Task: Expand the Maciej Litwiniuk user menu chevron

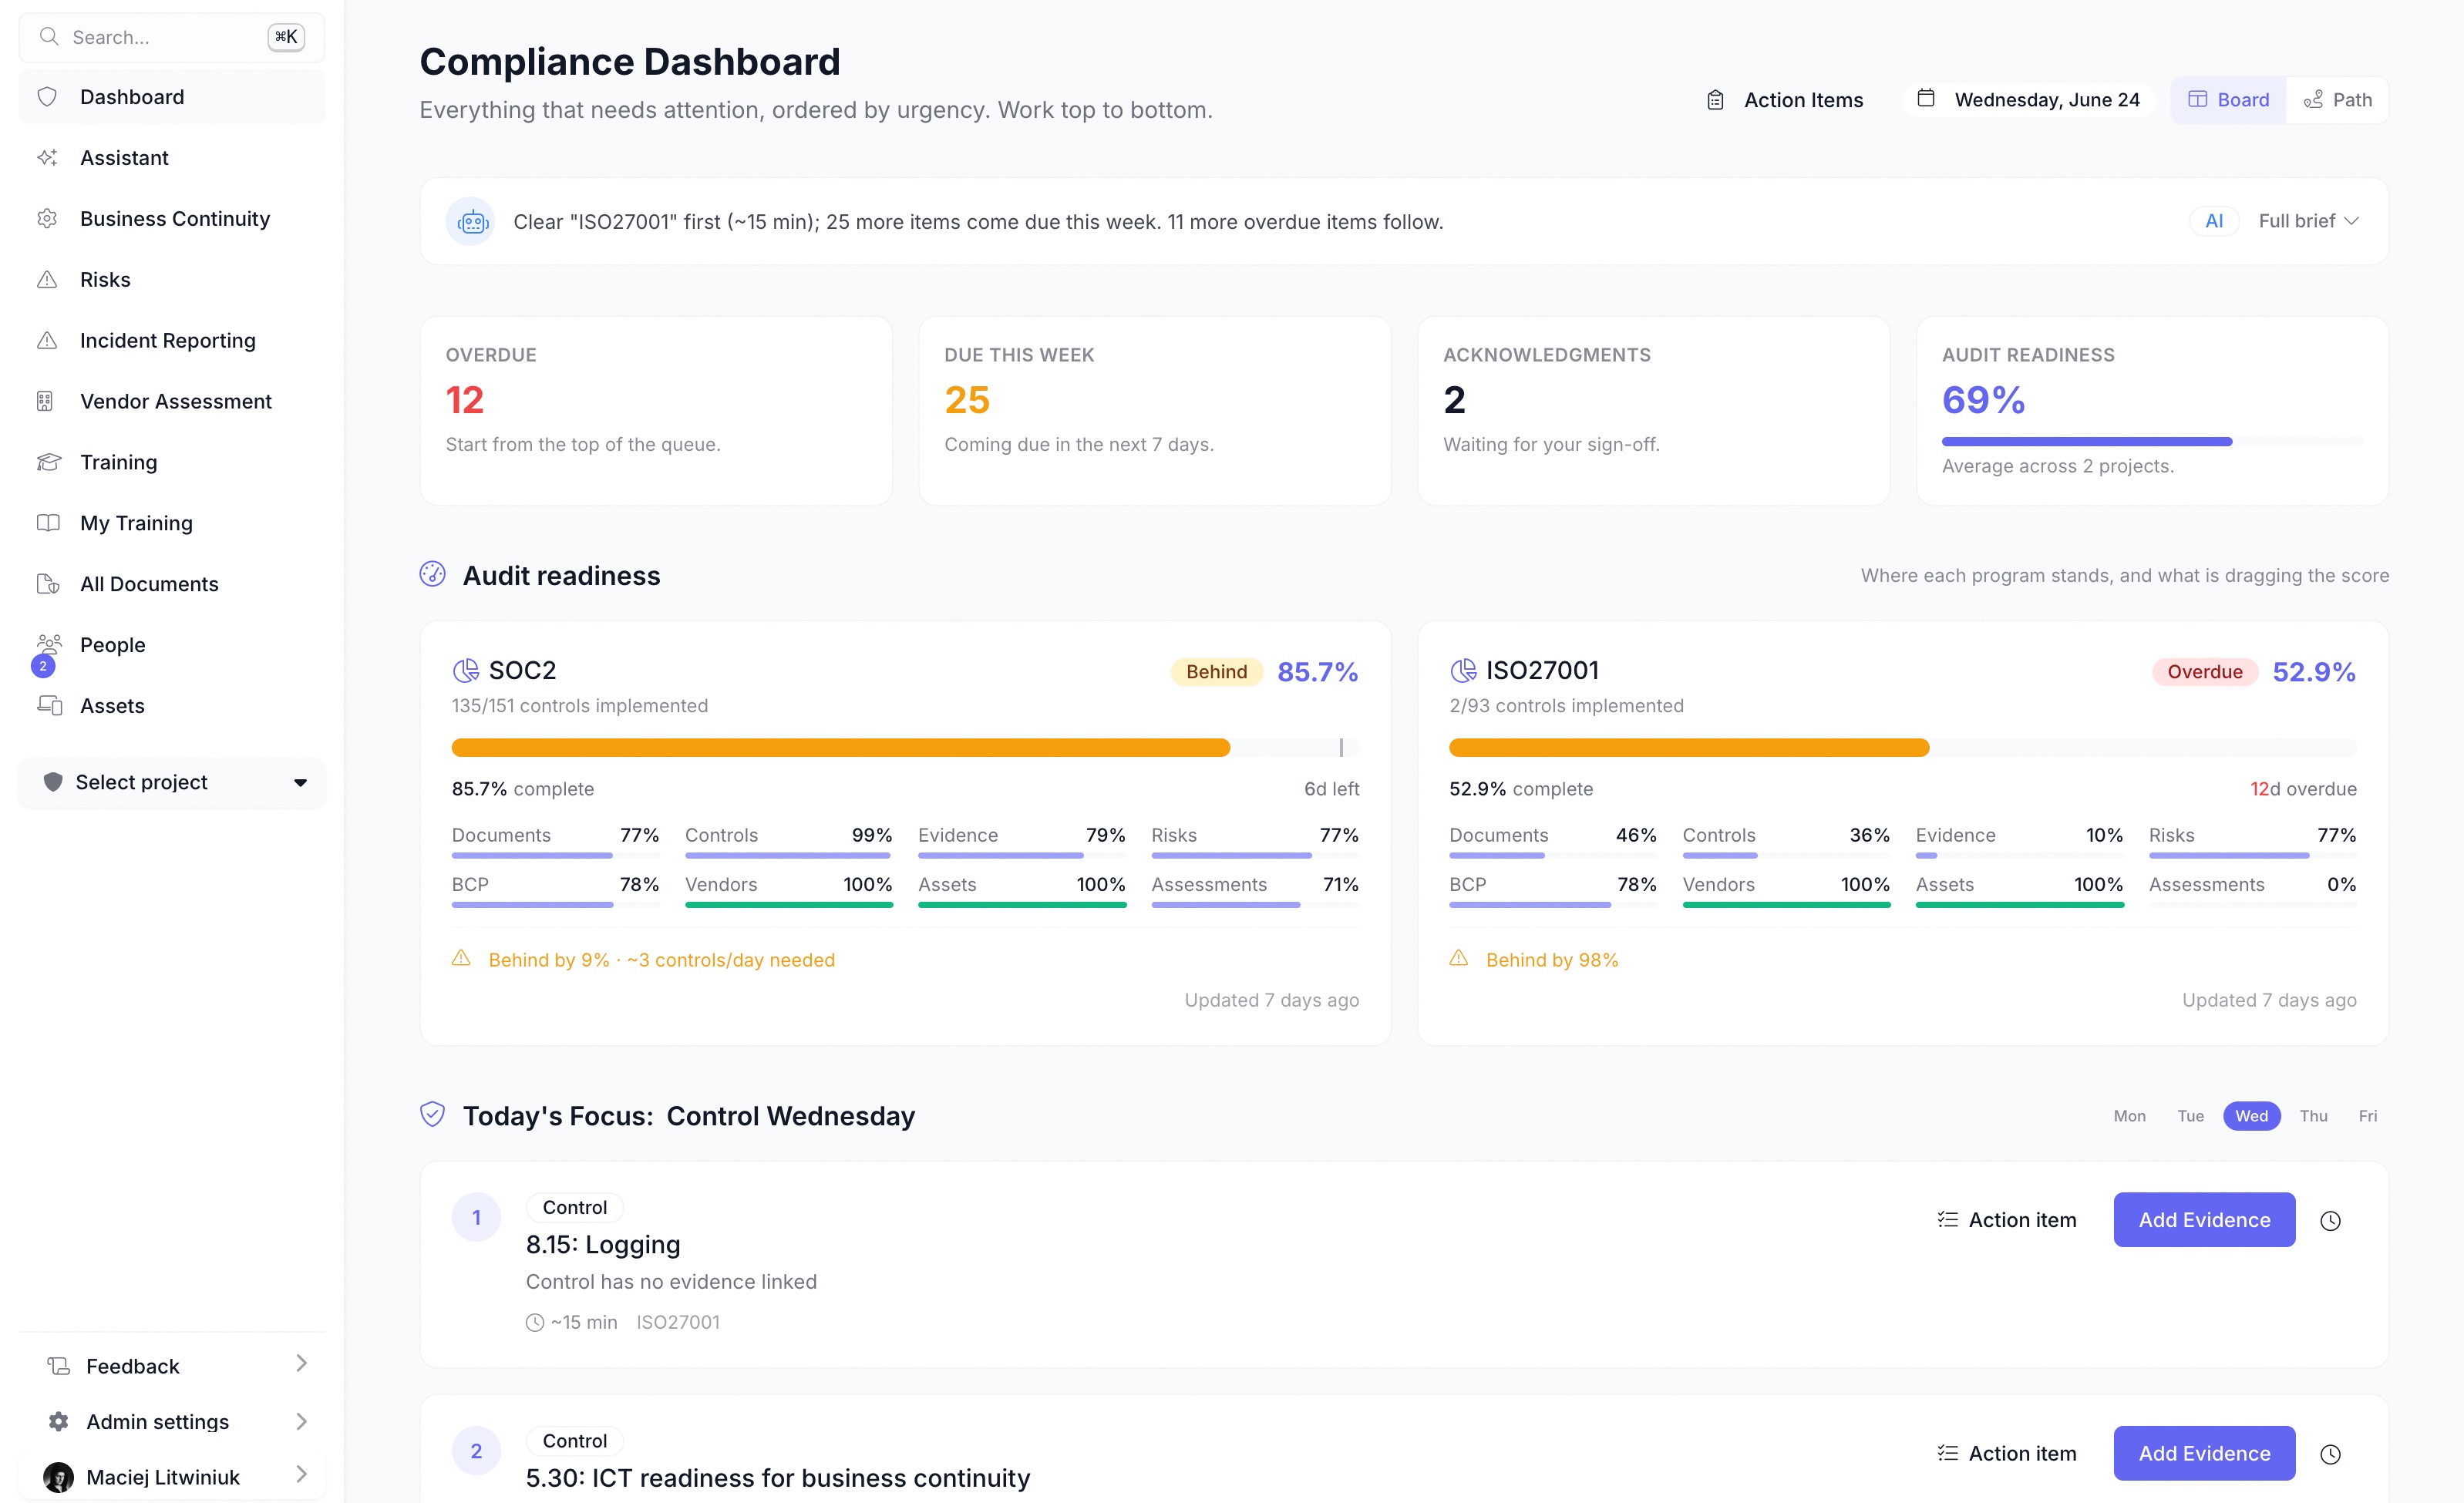Action: [x=301, y=1475]
